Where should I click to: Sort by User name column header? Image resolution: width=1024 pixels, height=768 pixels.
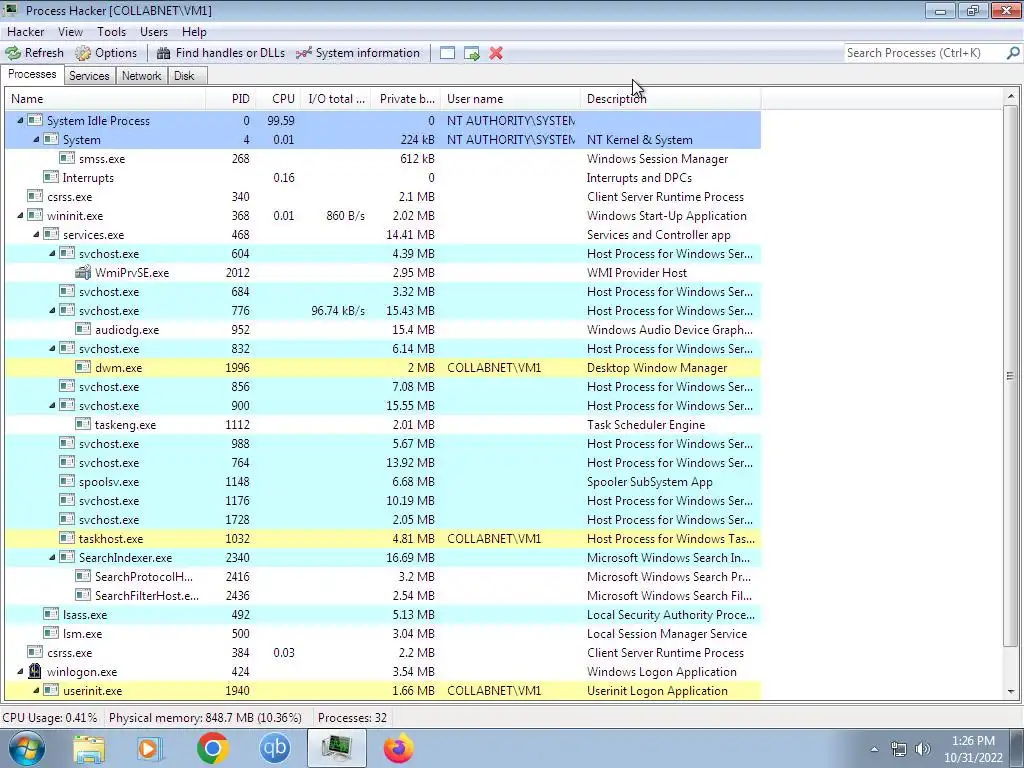pyautogui.click(x=510, y=99)
